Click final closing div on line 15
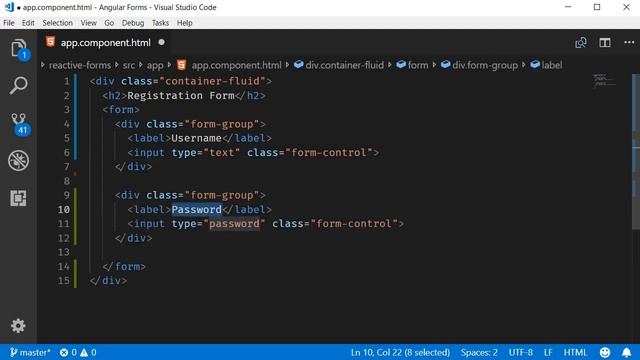Screen dimensions: 640x360 [x=108, y=281]
